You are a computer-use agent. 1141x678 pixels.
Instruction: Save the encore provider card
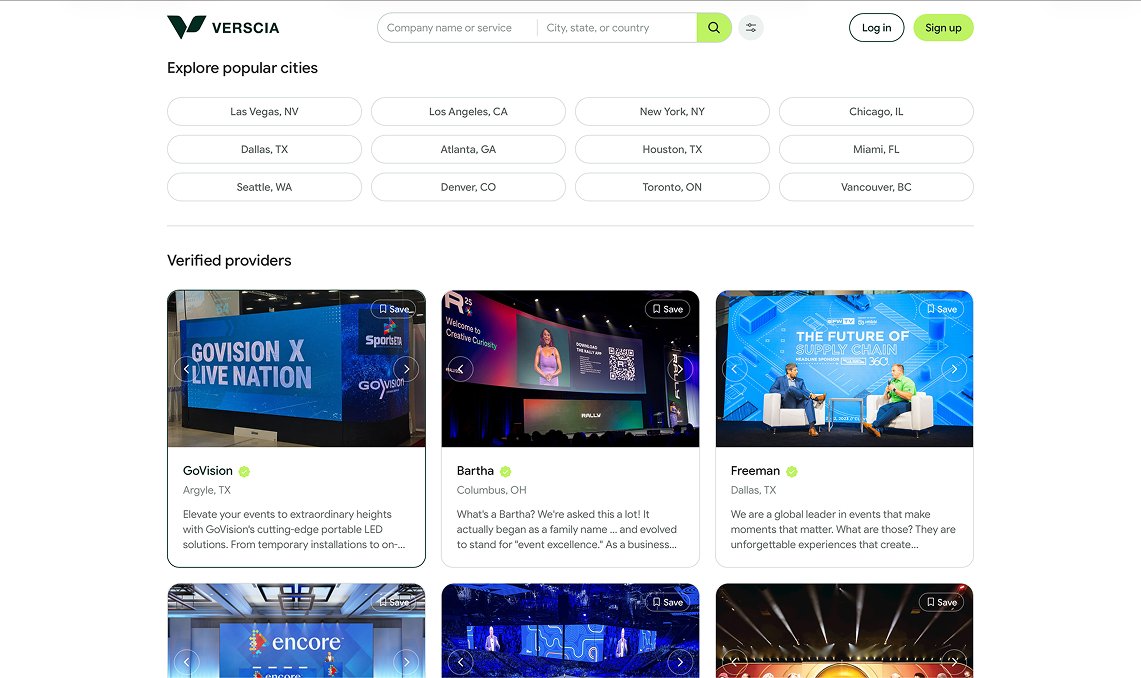click(x=394, y=602)
